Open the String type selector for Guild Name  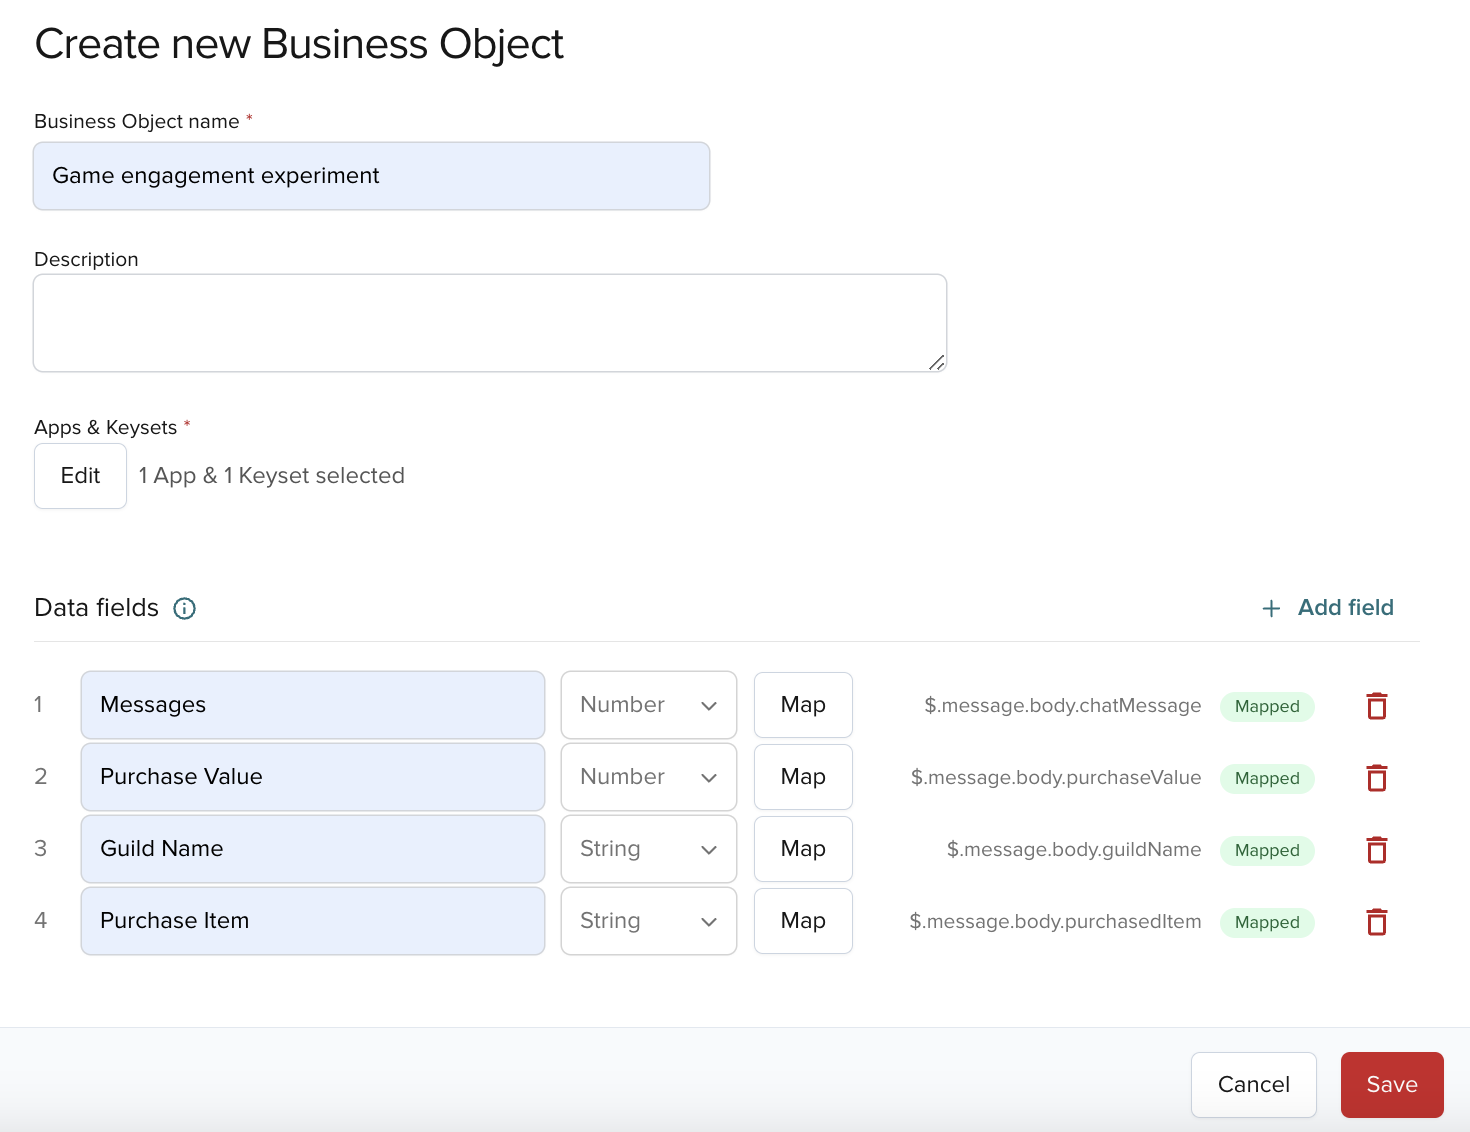[648, 849]
